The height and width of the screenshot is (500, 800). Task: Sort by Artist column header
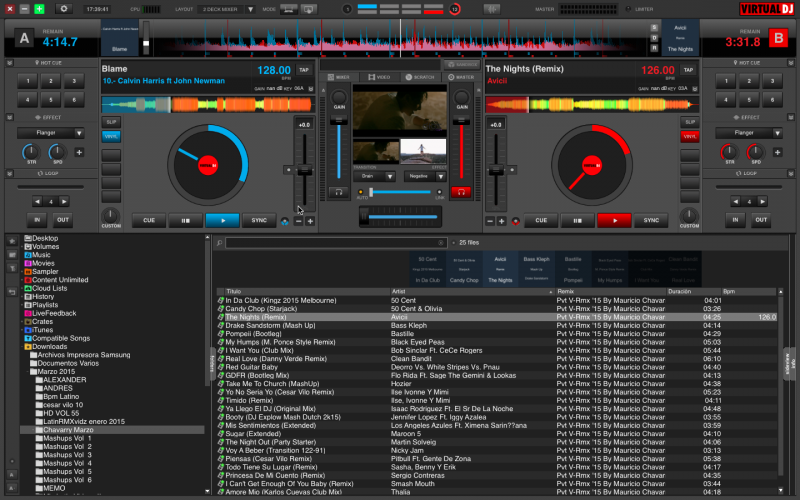(472, 292)
